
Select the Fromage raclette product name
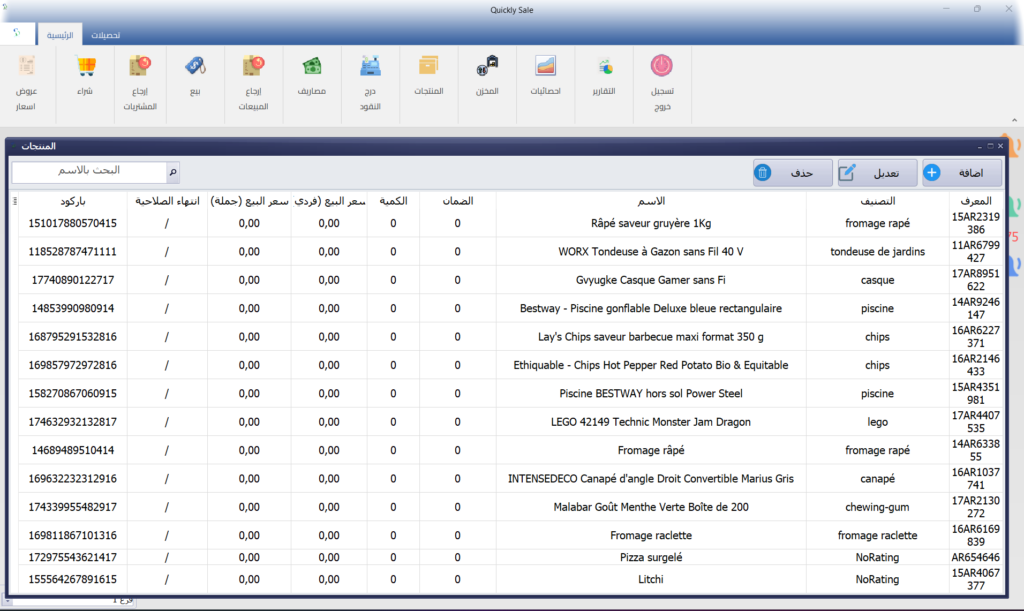[x=651, y=535]
